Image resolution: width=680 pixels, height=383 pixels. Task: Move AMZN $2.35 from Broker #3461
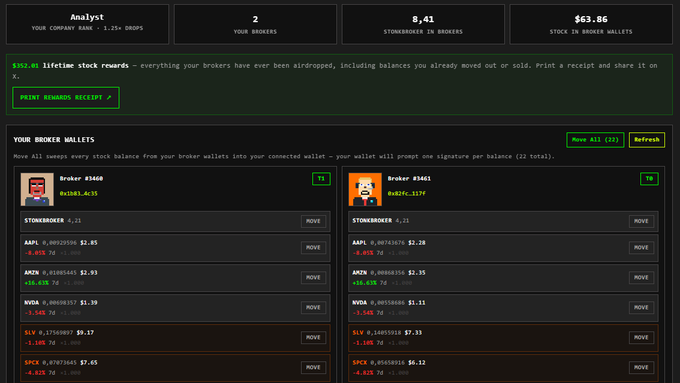tap(641, 278)
